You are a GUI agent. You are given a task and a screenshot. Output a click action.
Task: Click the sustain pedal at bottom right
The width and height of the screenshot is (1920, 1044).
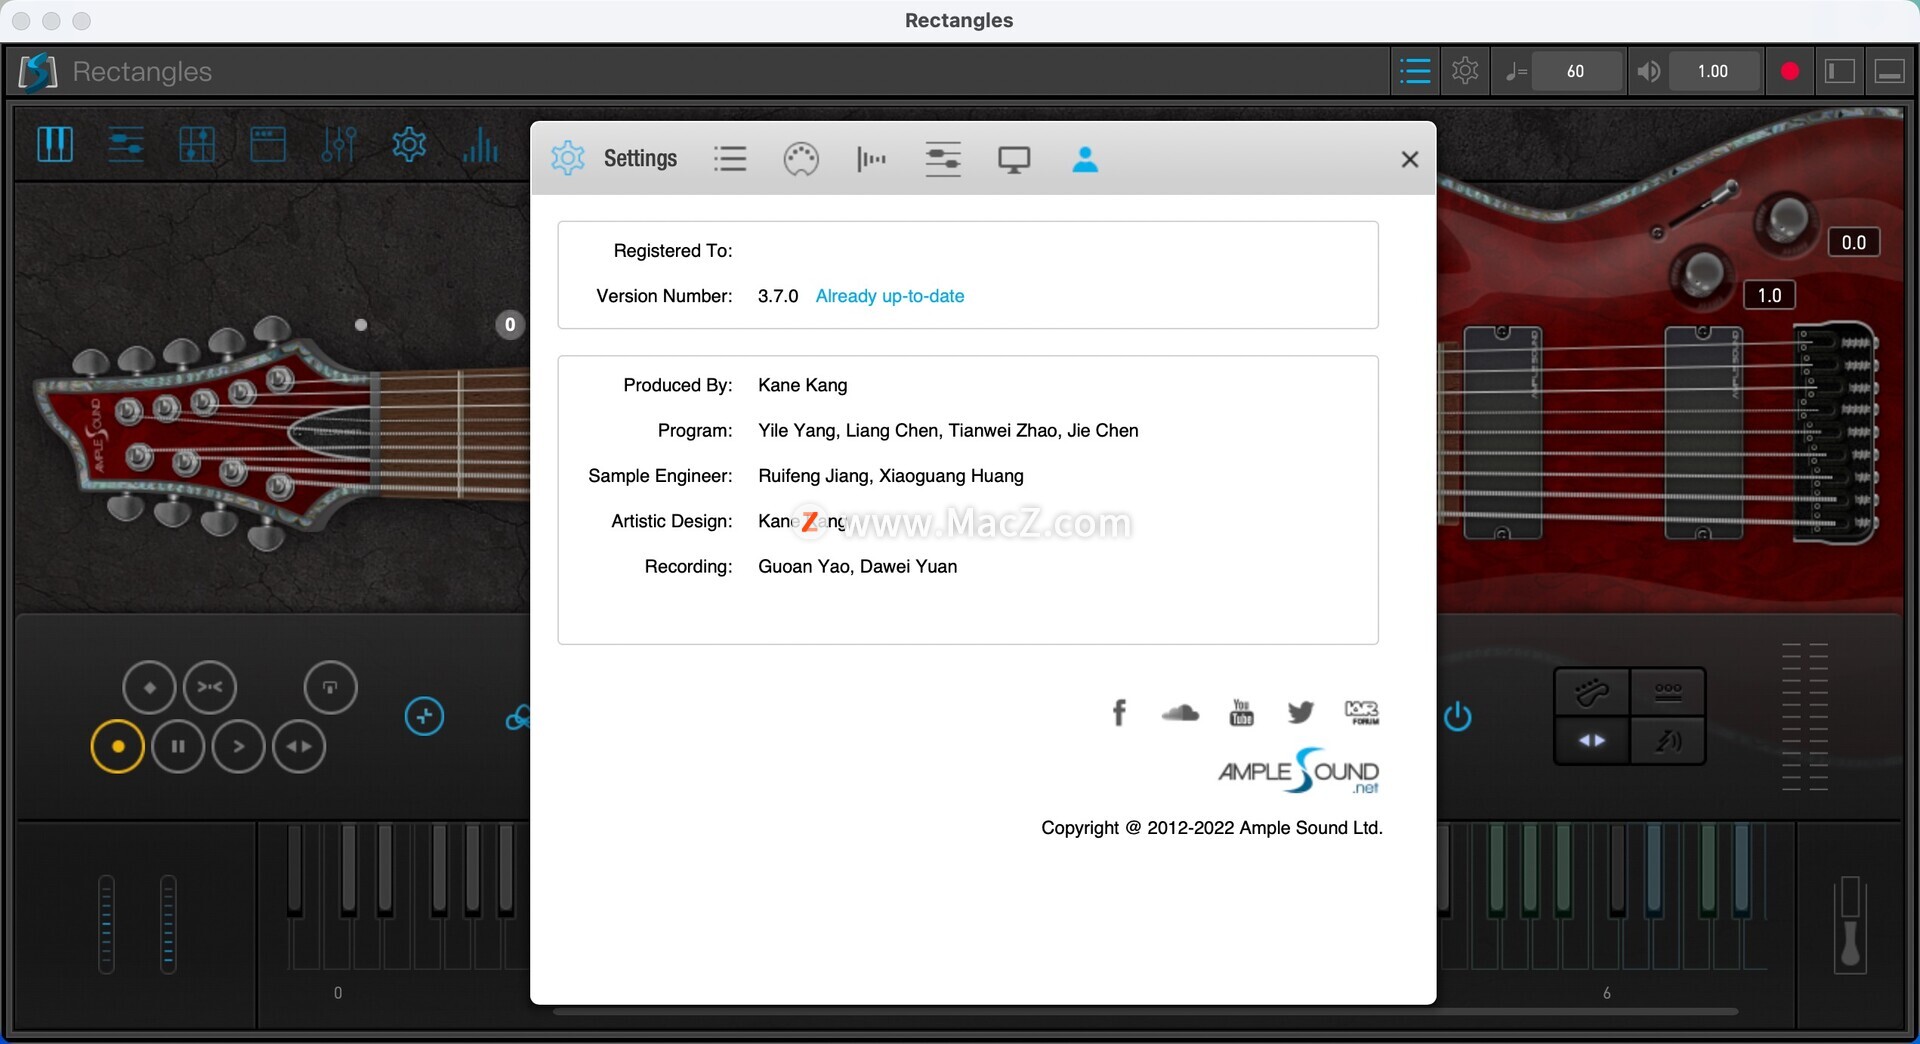click(1850, 924)
